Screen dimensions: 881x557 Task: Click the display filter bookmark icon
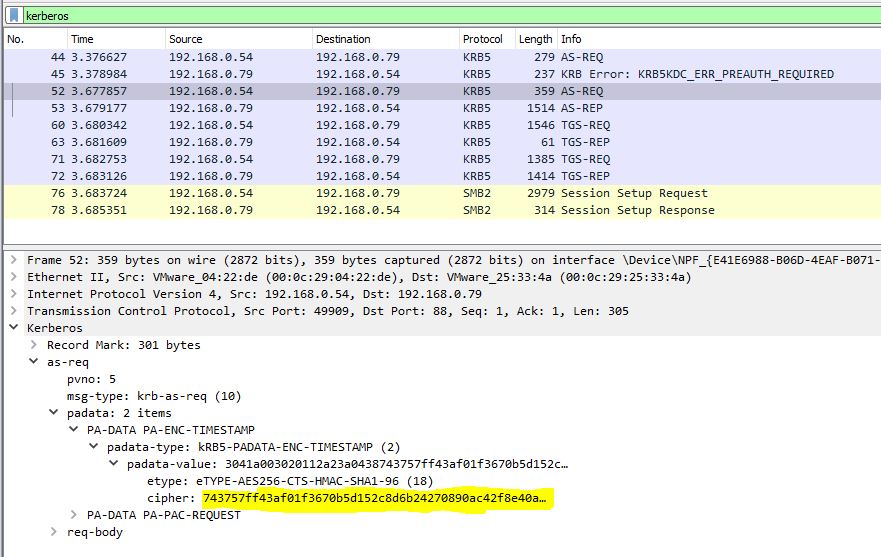coord(14,16)
